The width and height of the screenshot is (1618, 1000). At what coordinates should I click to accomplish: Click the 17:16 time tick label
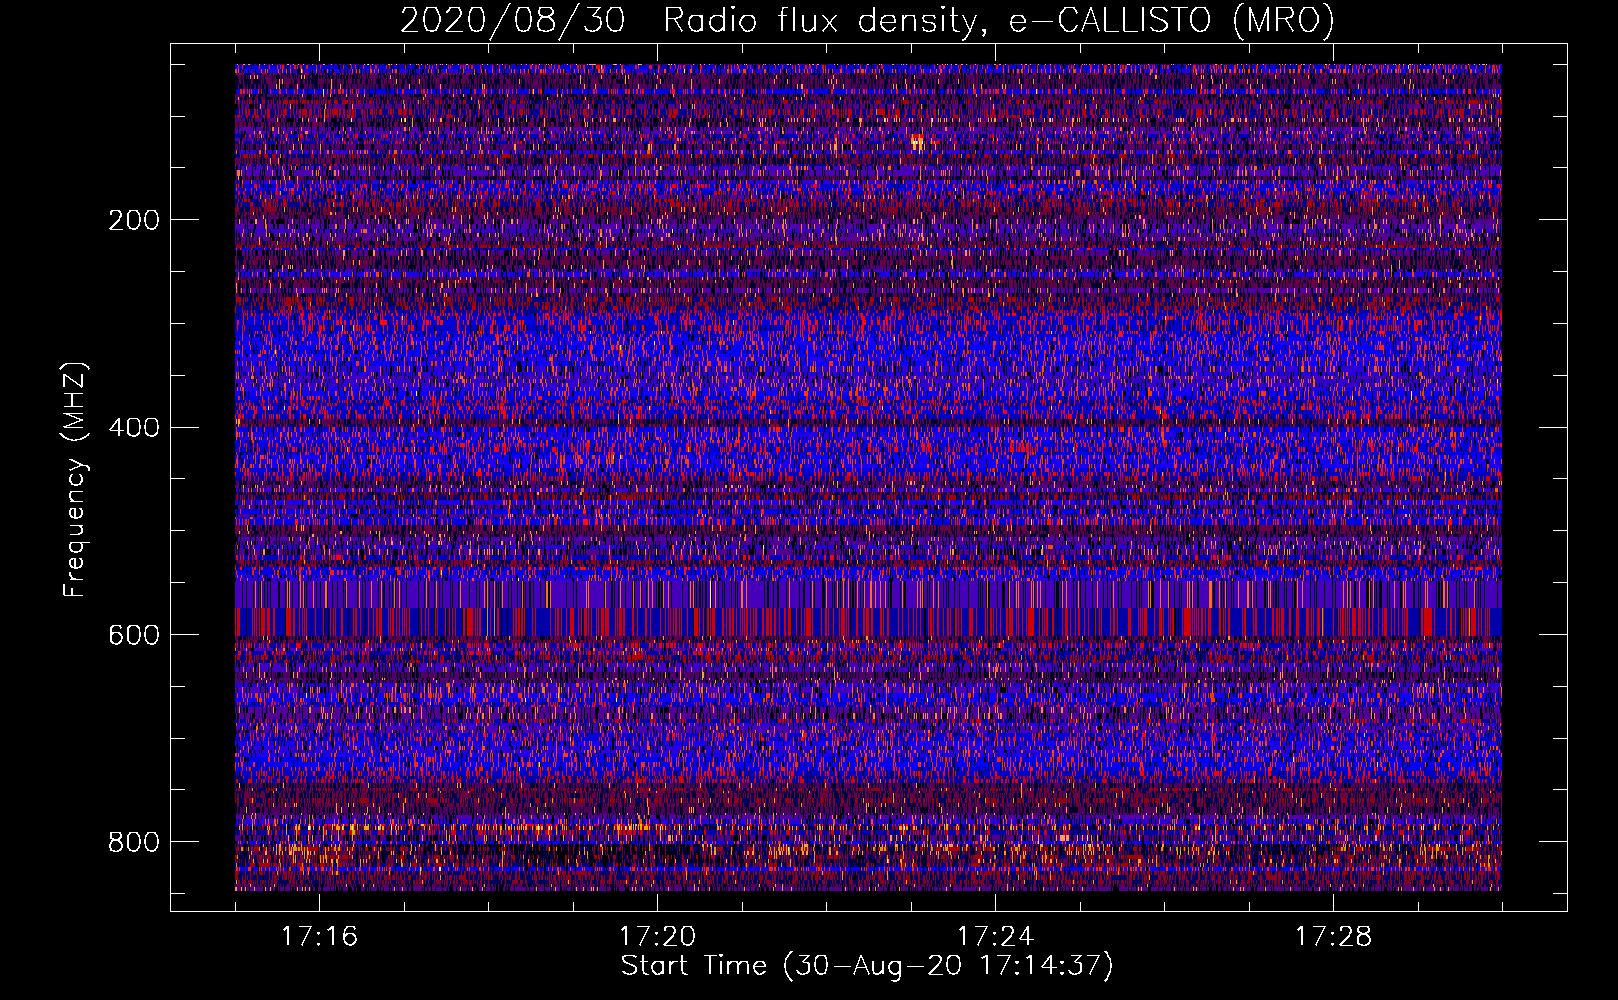319,937
